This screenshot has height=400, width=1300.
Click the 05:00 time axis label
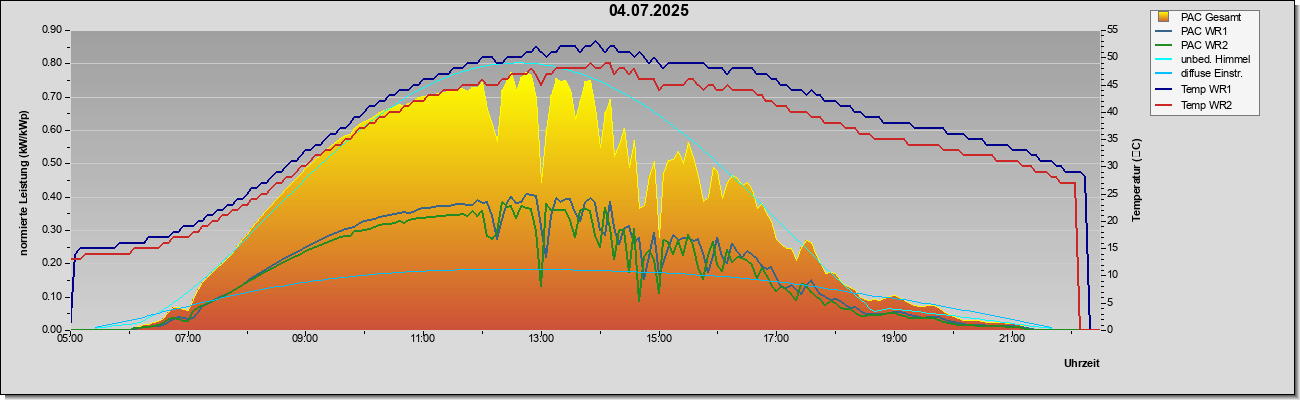tap(70, 340)
